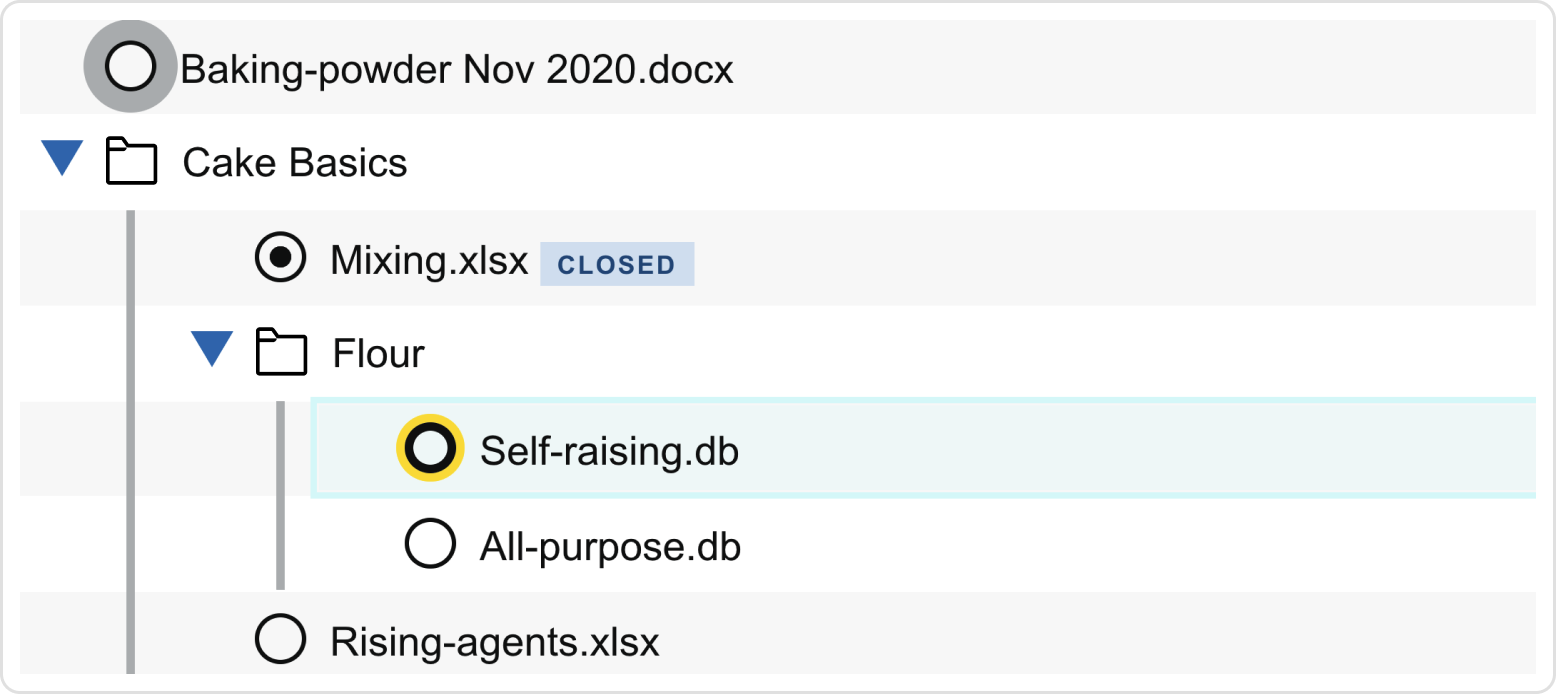The height and width of the screenshot is (694, 1556).
Task: Click the Rising-agents.xlsx file name
Action: [x=495, y=641]
